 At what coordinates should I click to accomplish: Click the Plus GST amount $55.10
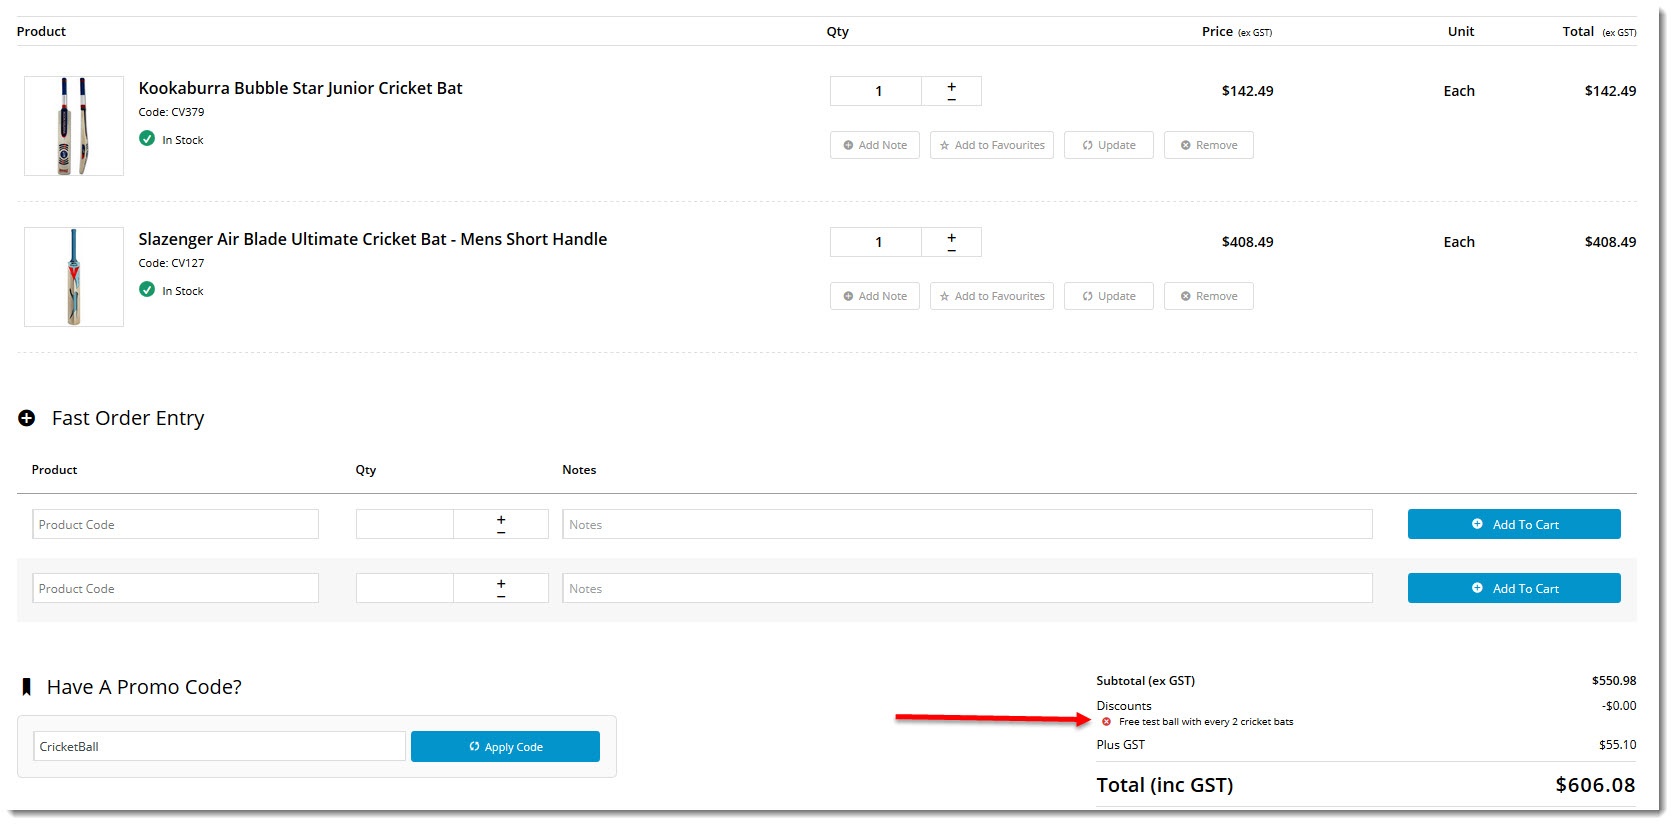pos(1617,744)
